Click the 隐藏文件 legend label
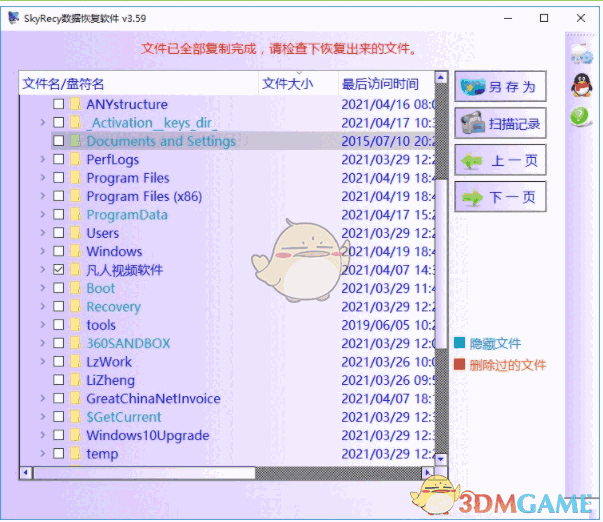The height and width of the screenshot is (522, 603). point(495,343)
